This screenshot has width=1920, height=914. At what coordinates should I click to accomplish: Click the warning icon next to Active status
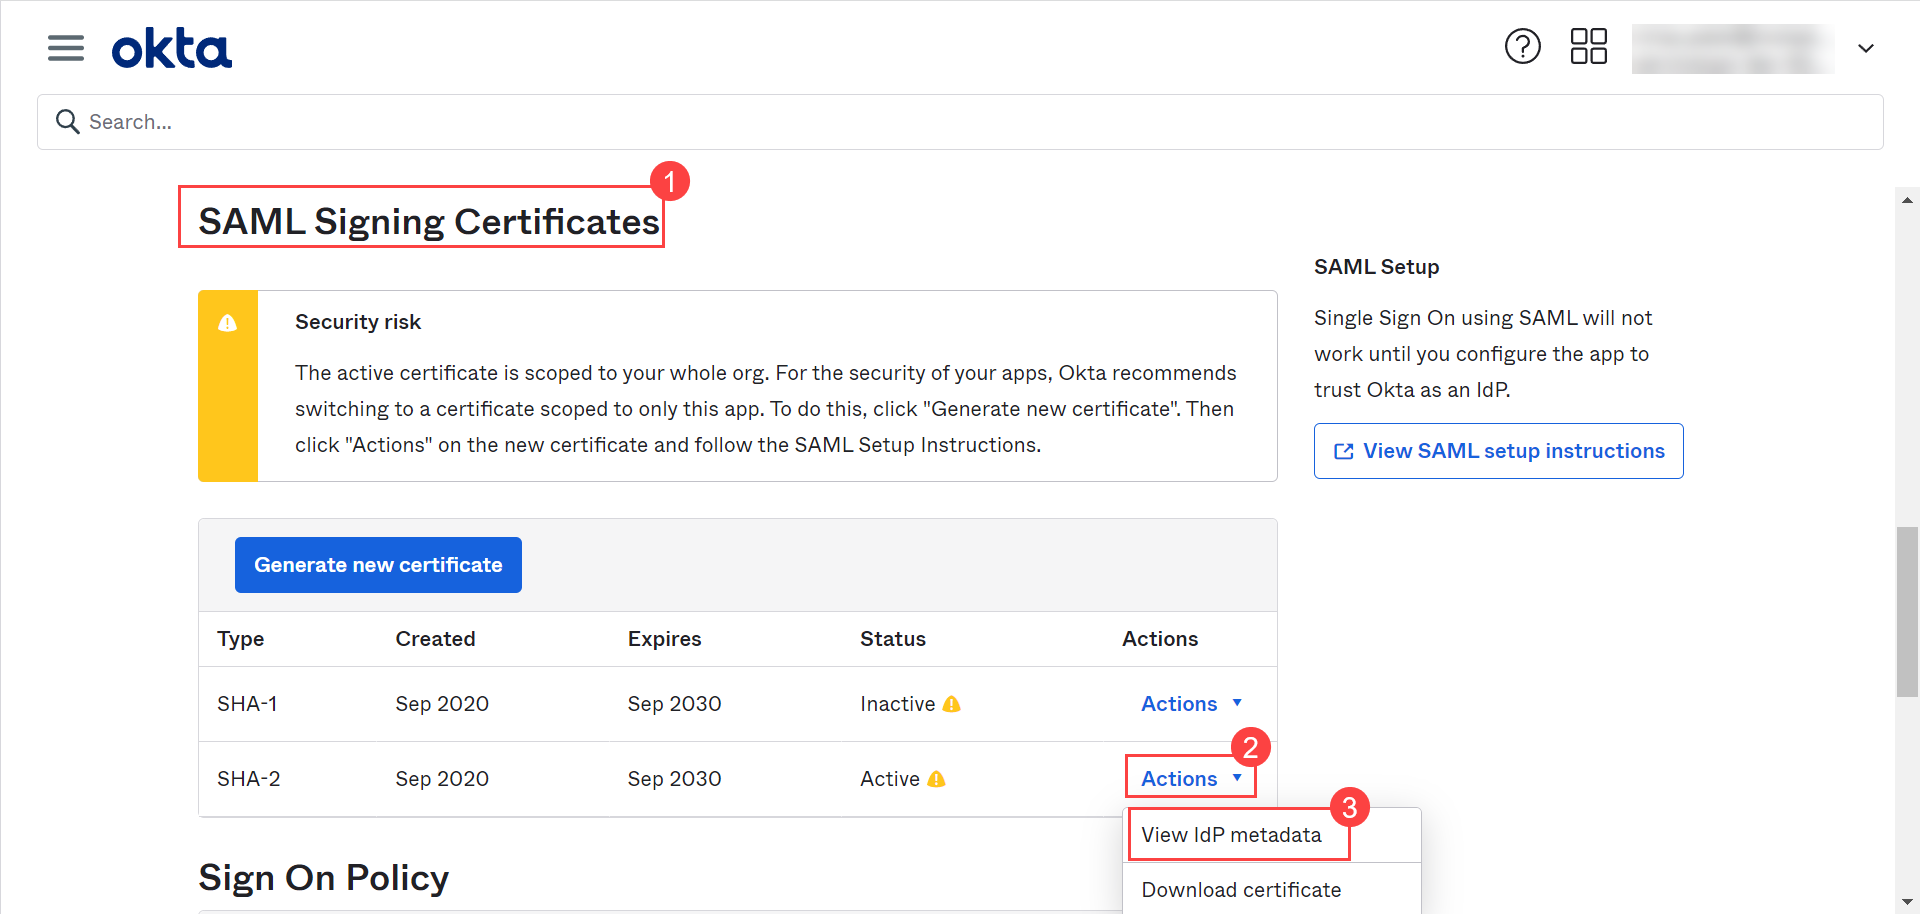click(x=936, y=778)
